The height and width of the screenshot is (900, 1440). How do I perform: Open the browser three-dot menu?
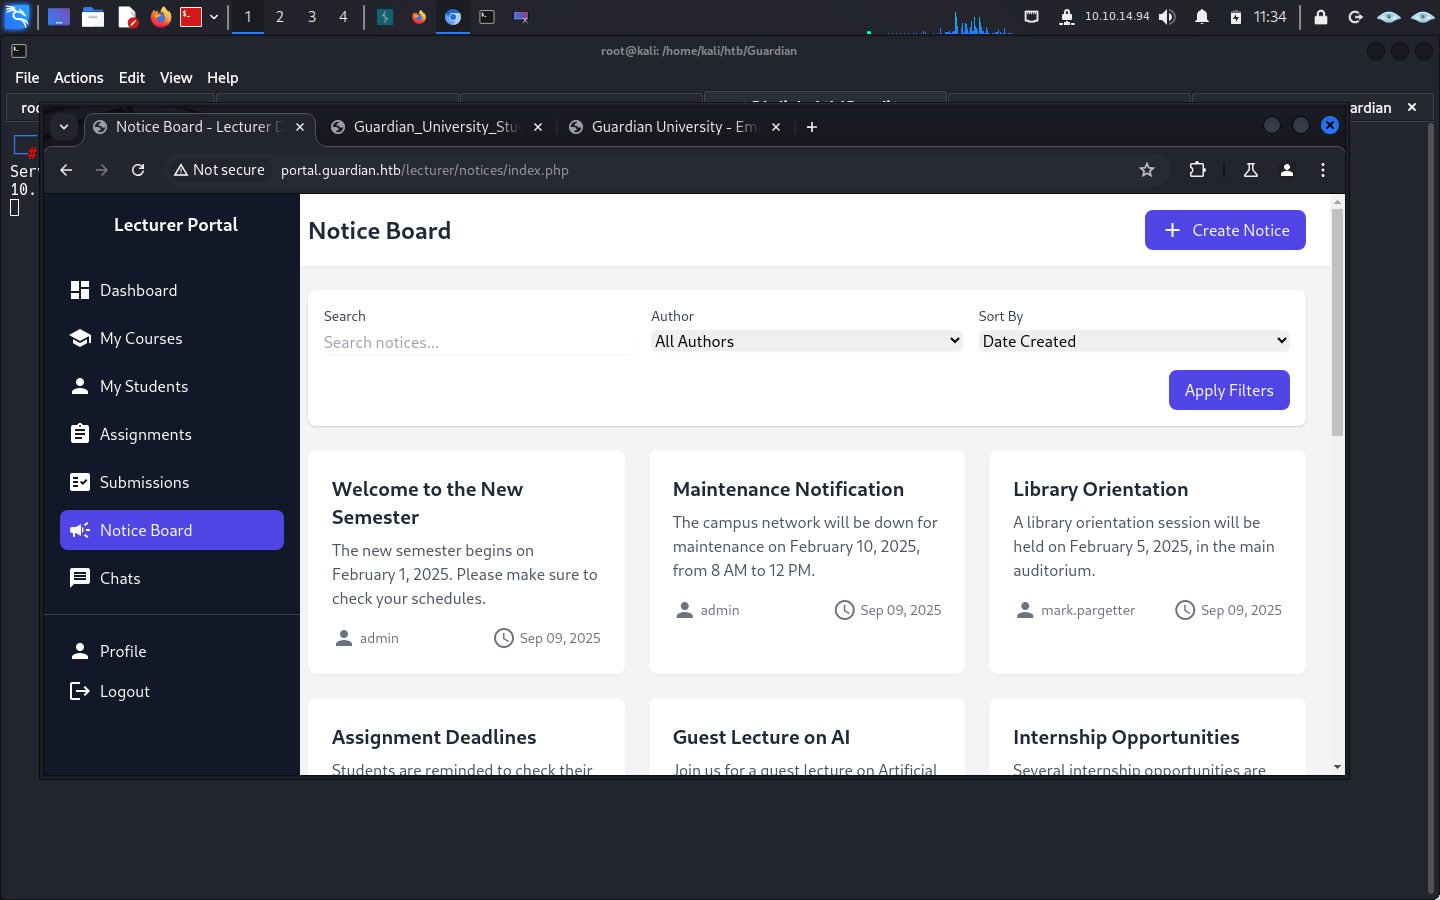(x=1323, y=170)
